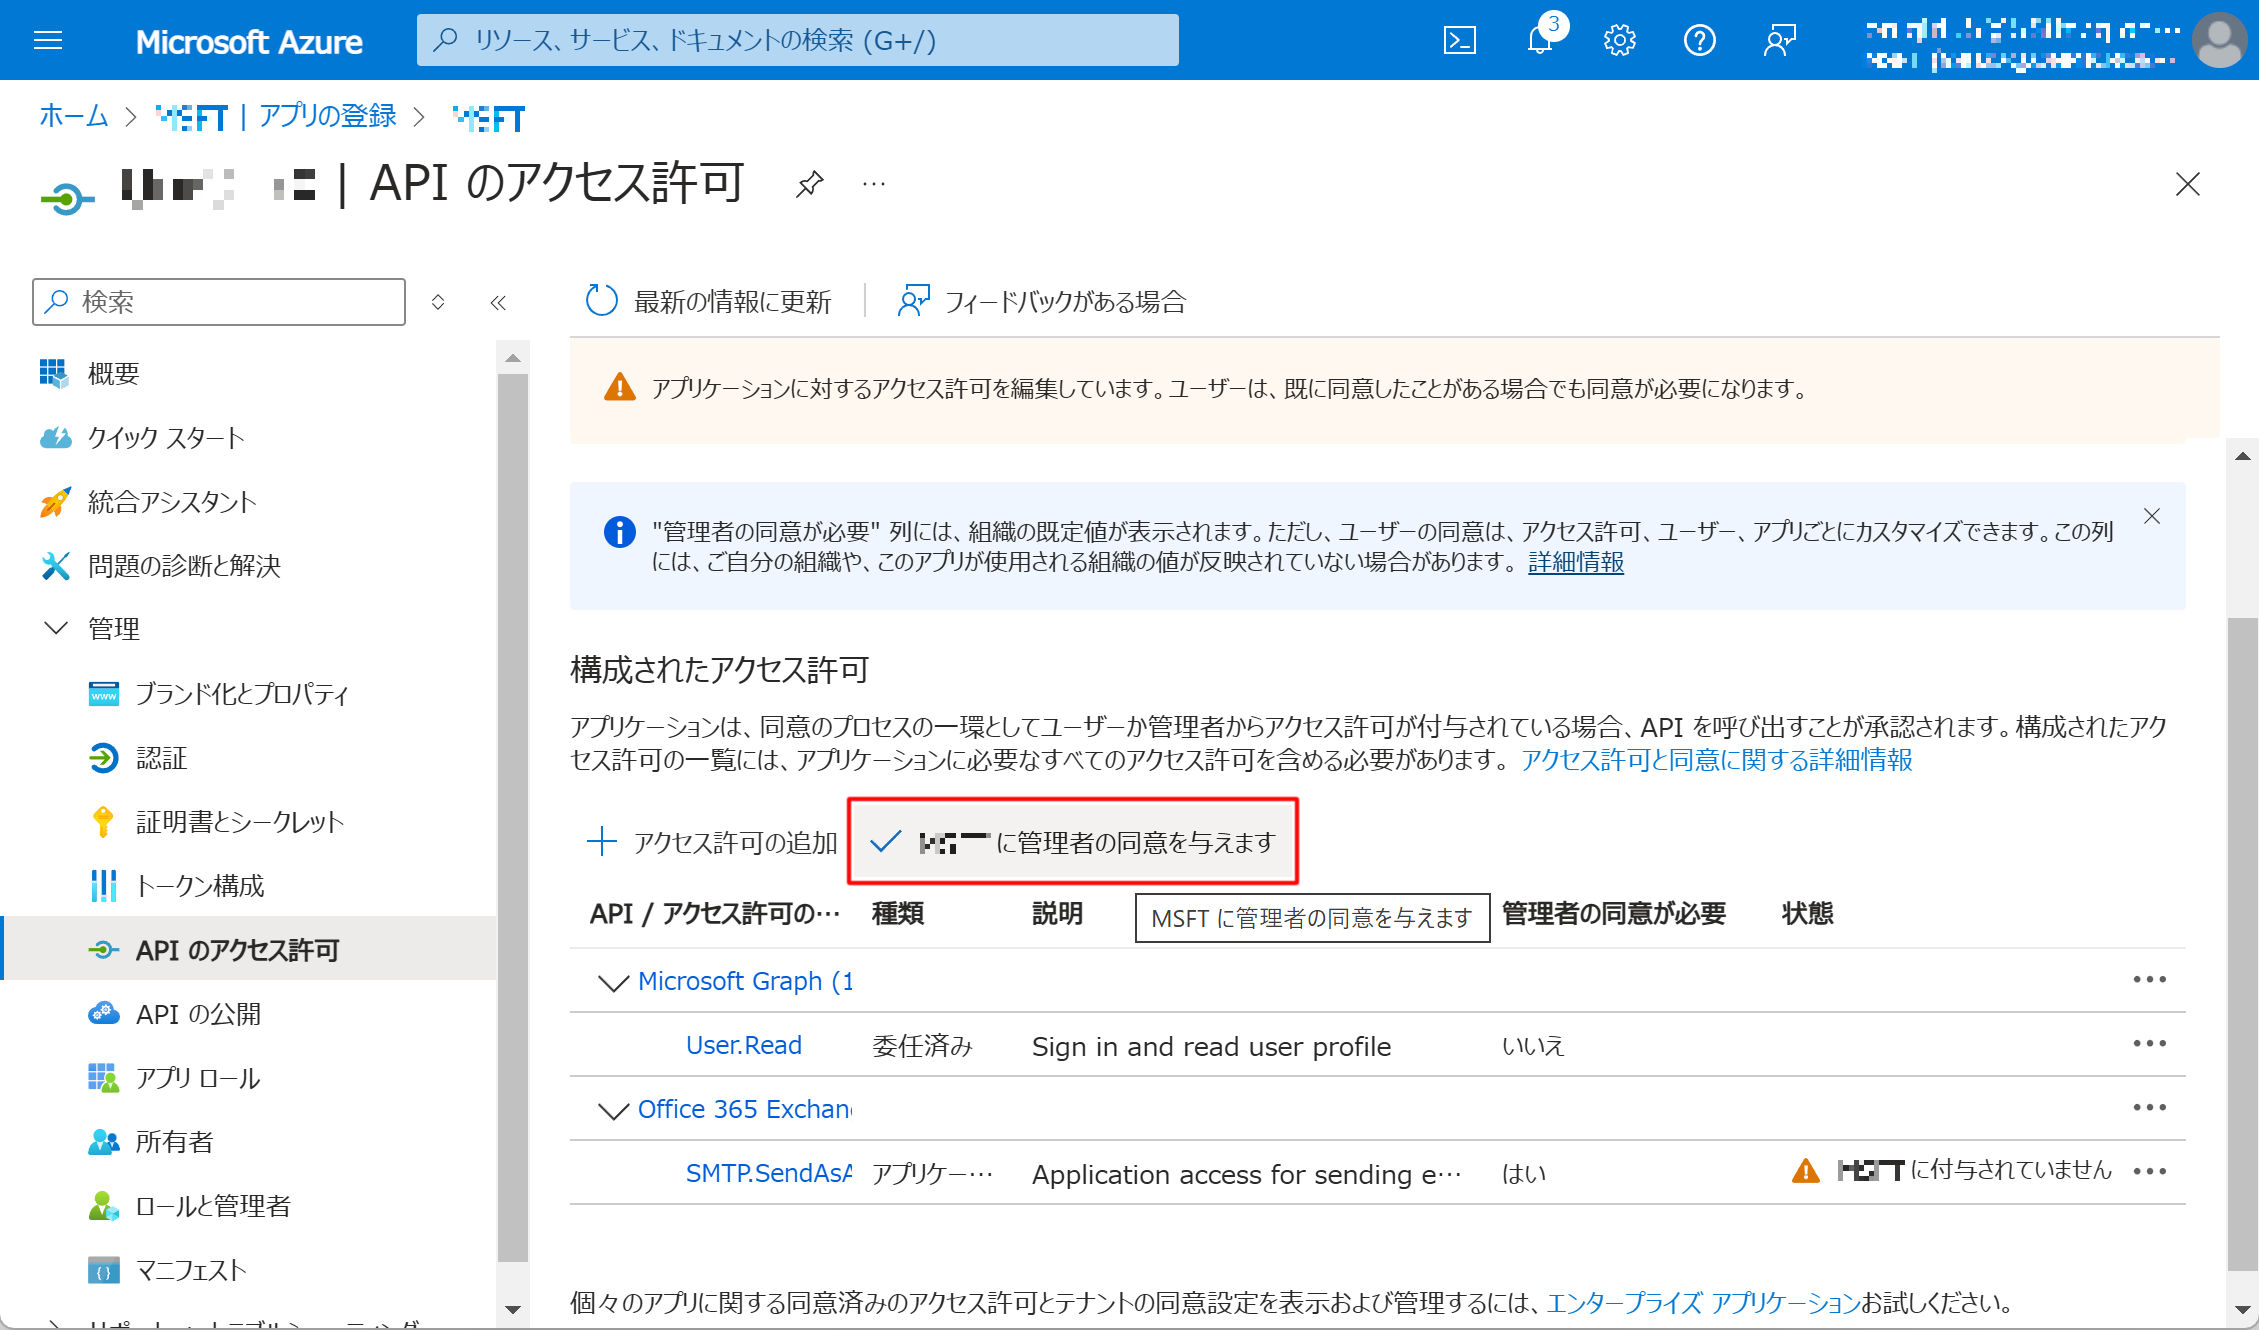Open the notifications bell
The width and height of the screenshot is (2259, 1330).
click(1541, 40)
